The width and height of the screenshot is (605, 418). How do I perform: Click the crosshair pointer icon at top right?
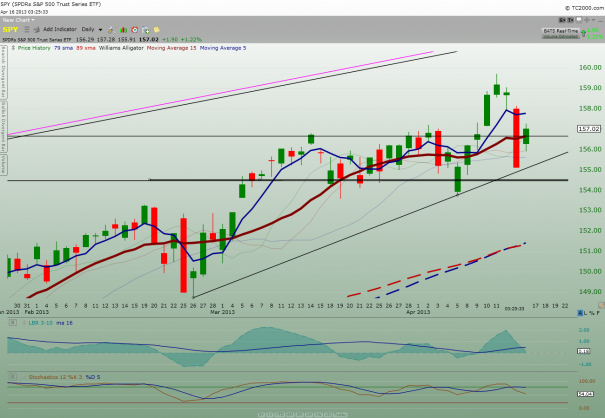tap(586, 20)
